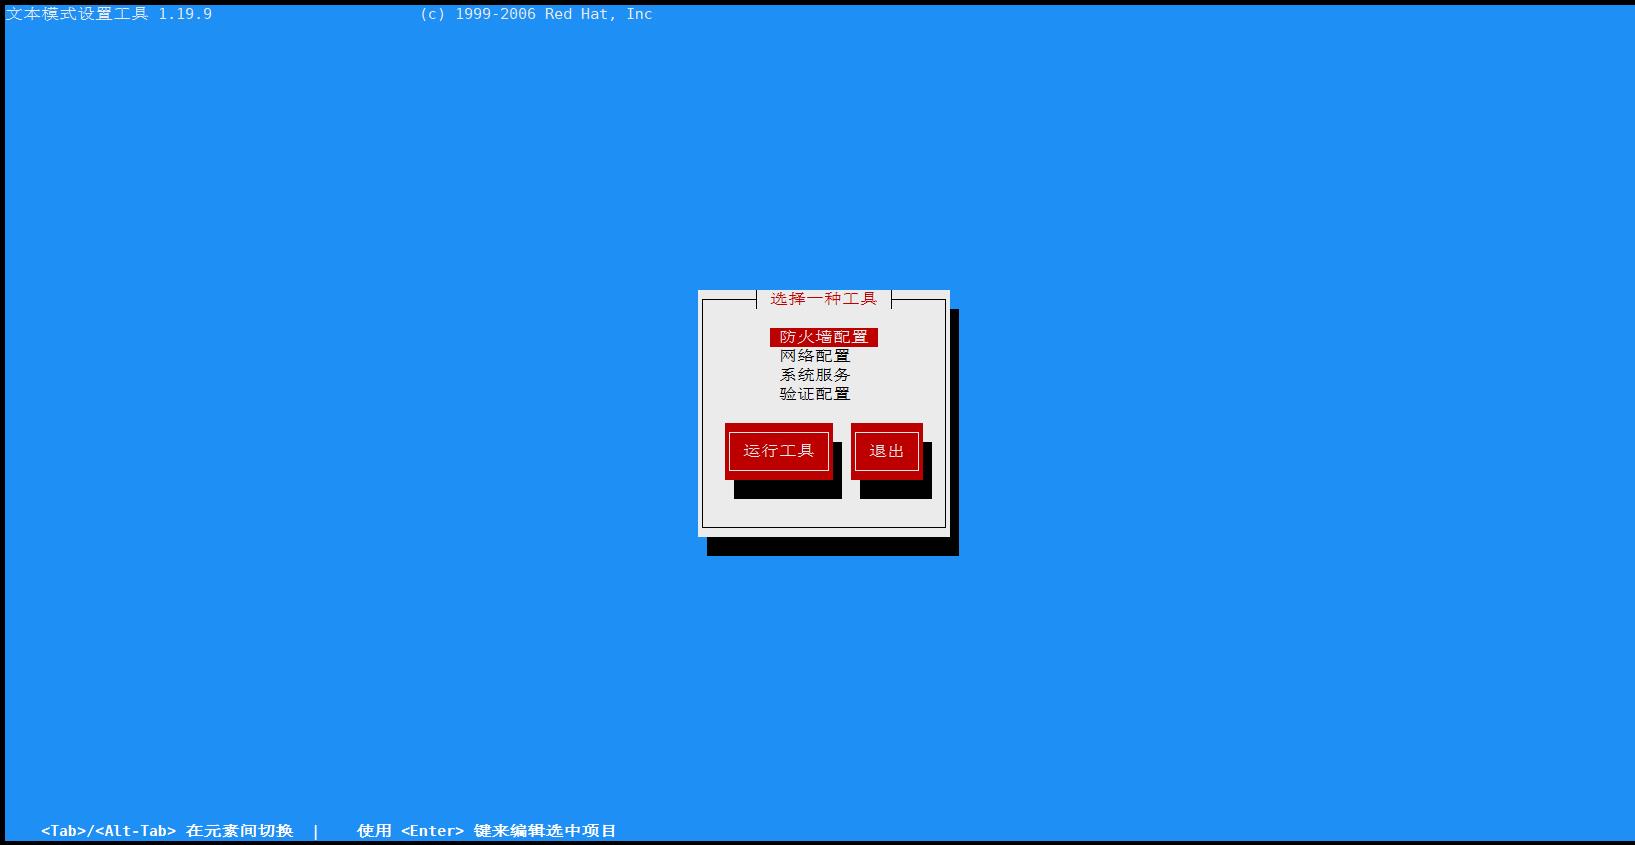Click the 退出 button to quit

pos(887,451)
